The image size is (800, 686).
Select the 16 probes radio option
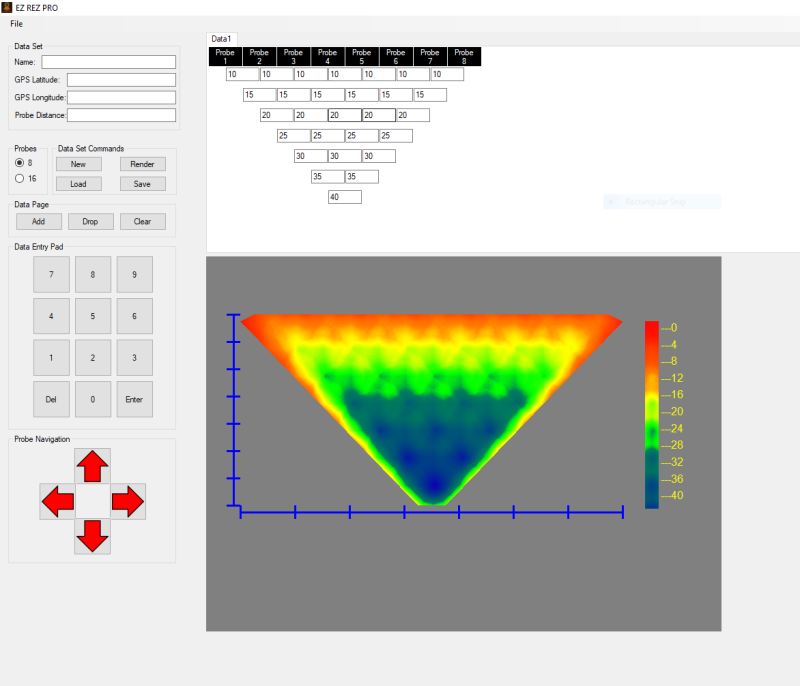20,178
